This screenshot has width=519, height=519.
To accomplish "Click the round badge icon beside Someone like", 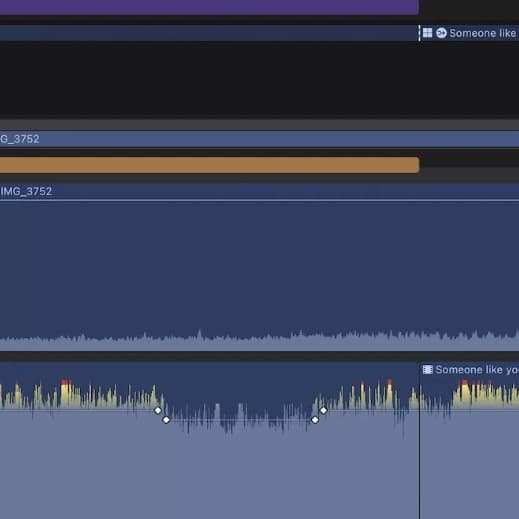I will [x=441, y=33].
